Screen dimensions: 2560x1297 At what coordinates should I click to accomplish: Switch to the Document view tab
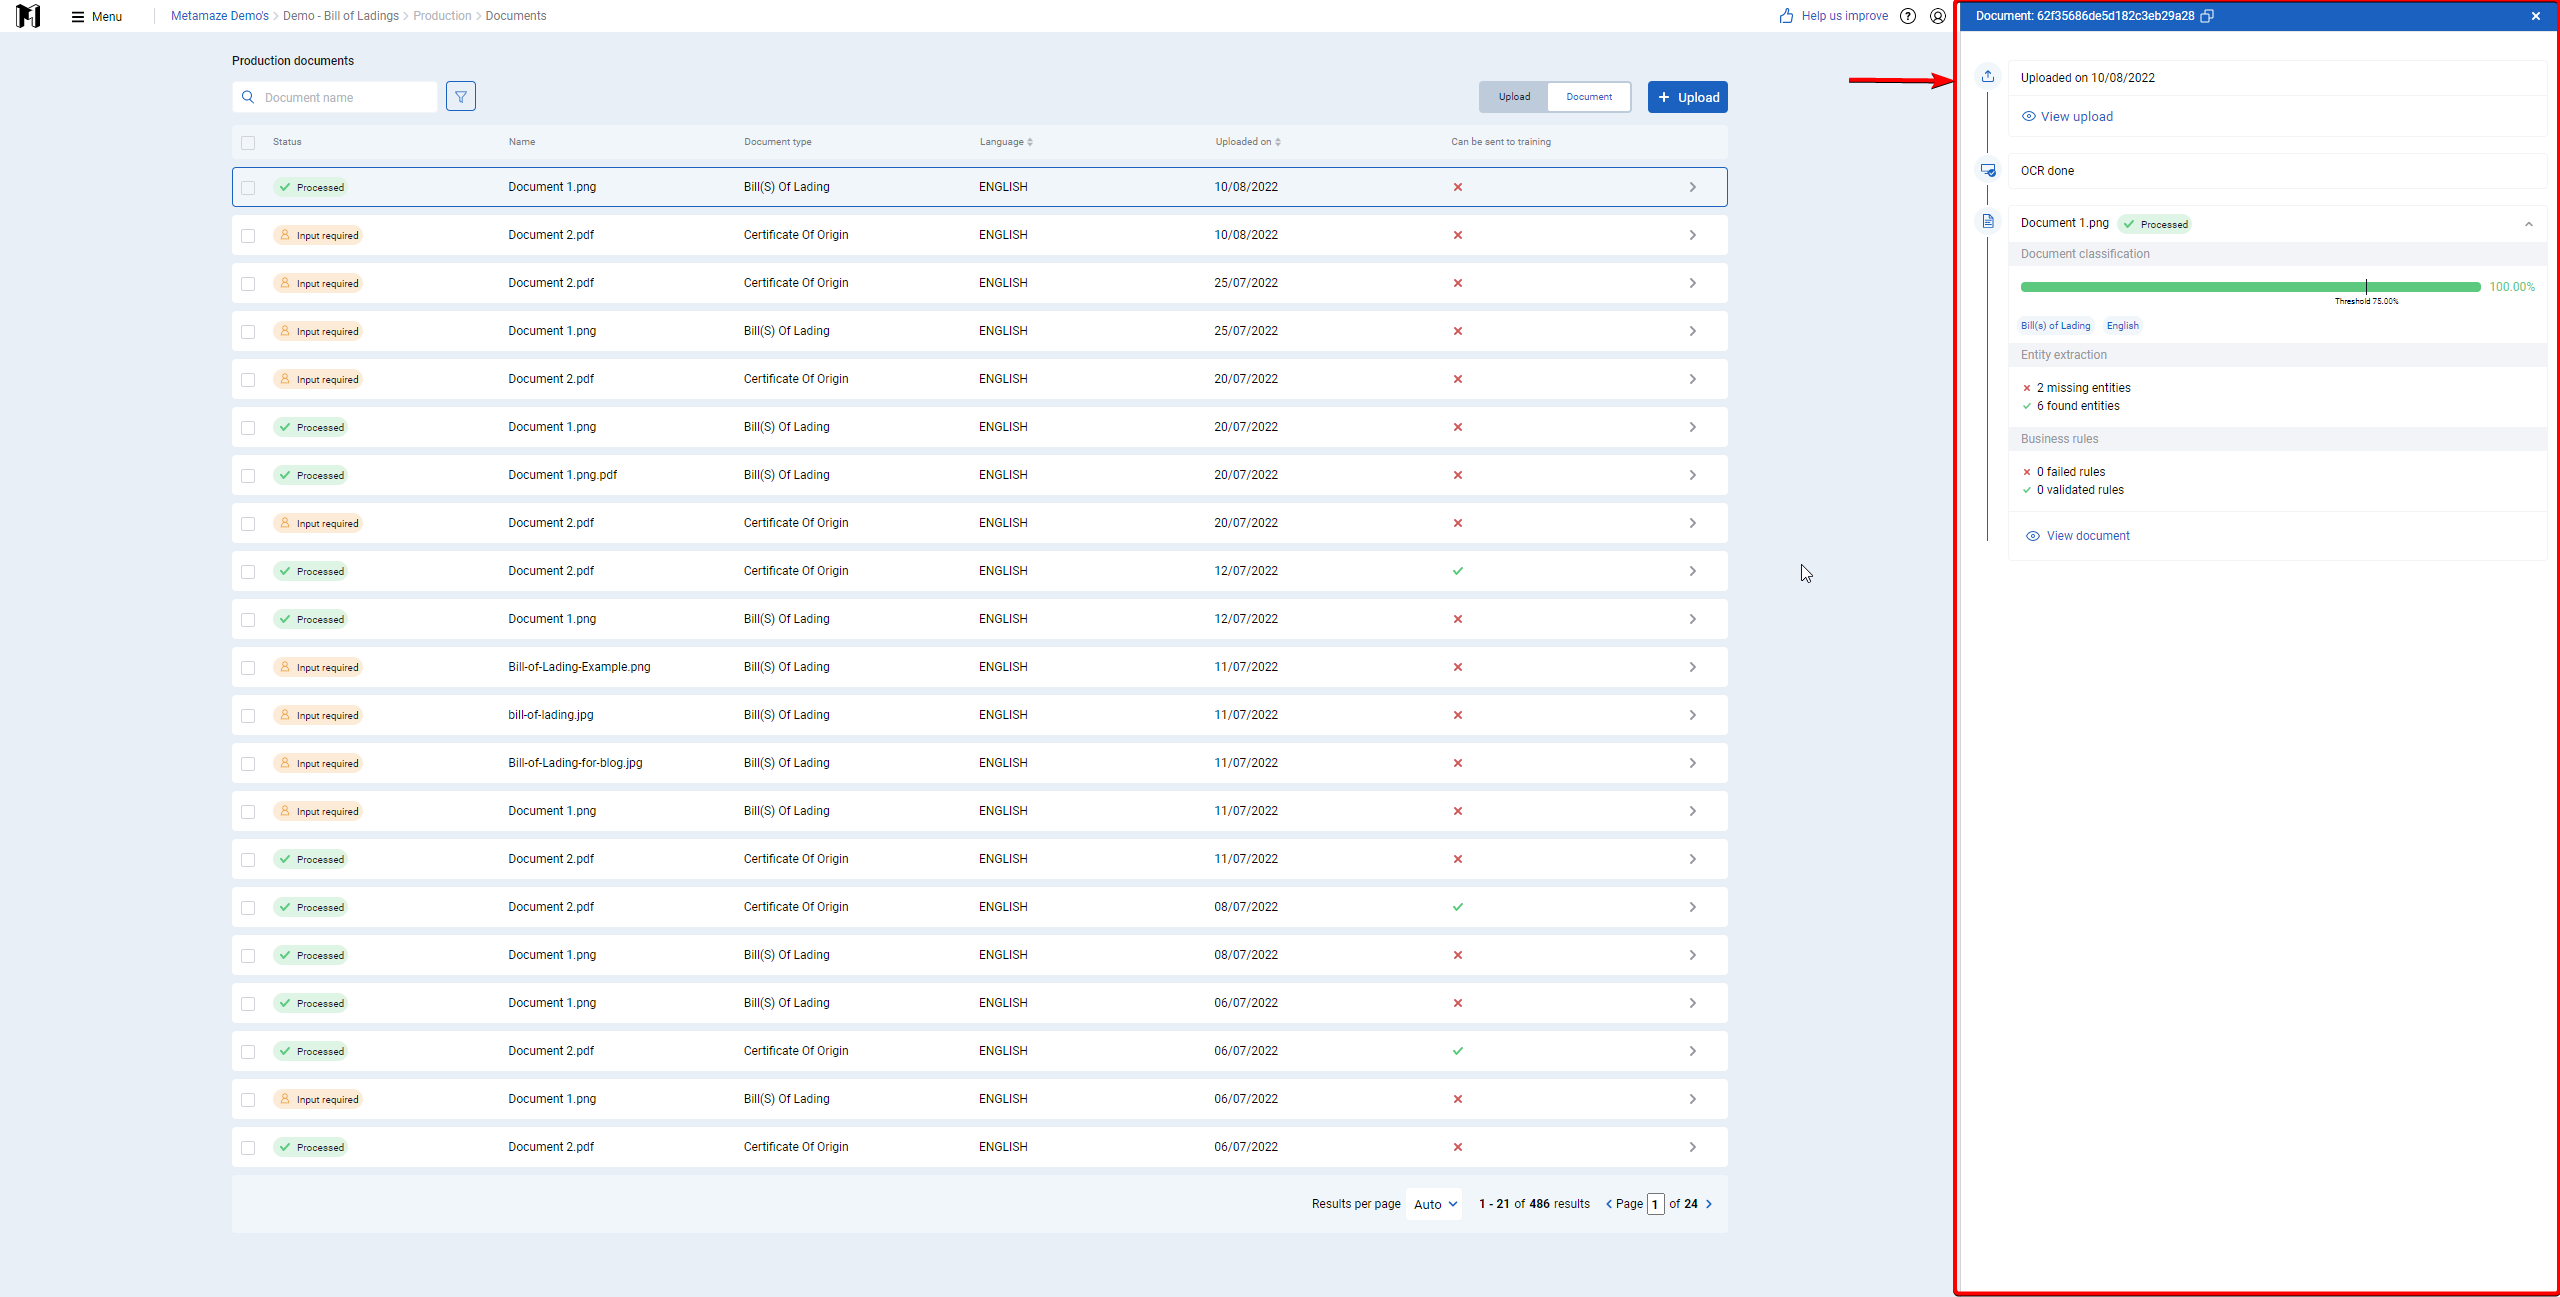click(1589, 97)
